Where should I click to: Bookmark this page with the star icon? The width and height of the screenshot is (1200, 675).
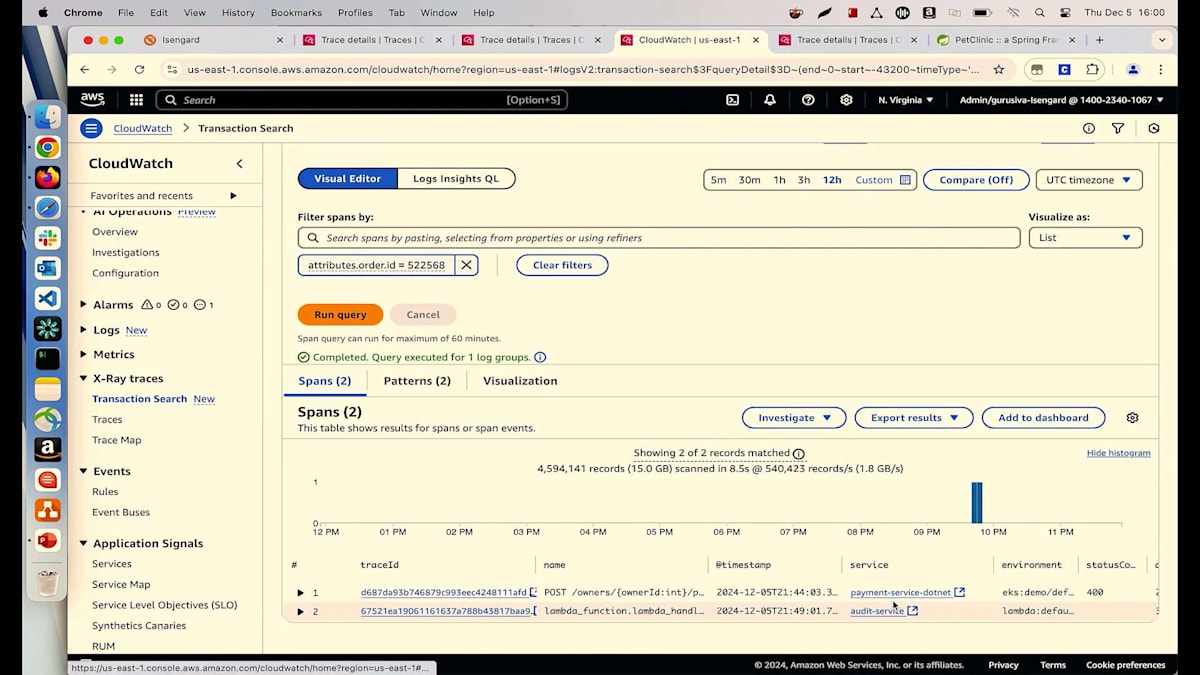[x=998, y=70]
